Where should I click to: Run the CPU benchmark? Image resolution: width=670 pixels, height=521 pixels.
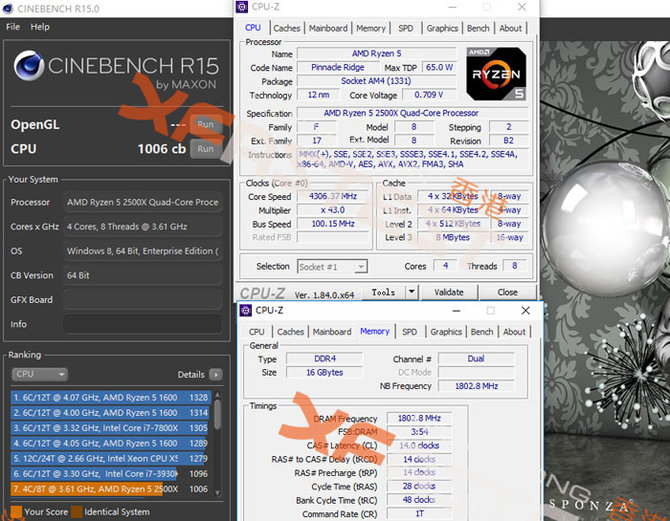click(x=206, y=149)
